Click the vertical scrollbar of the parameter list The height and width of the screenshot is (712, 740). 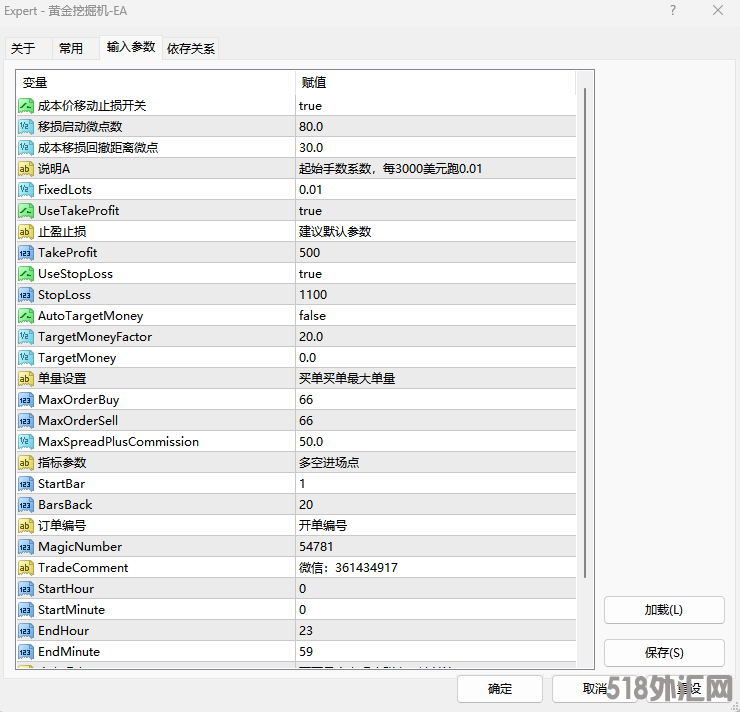click(585, 333)
